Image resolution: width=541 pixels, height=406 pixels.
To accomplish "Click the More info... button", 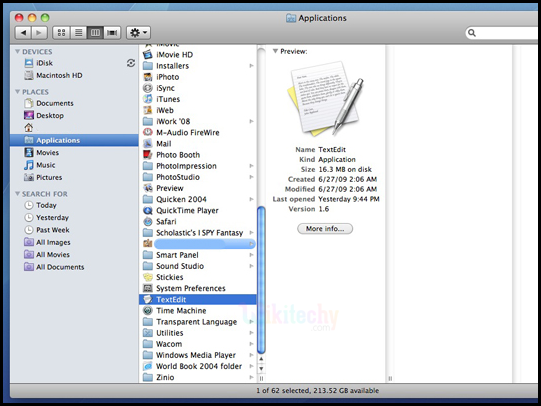I will pyautogui.click(x=325, y=229).
